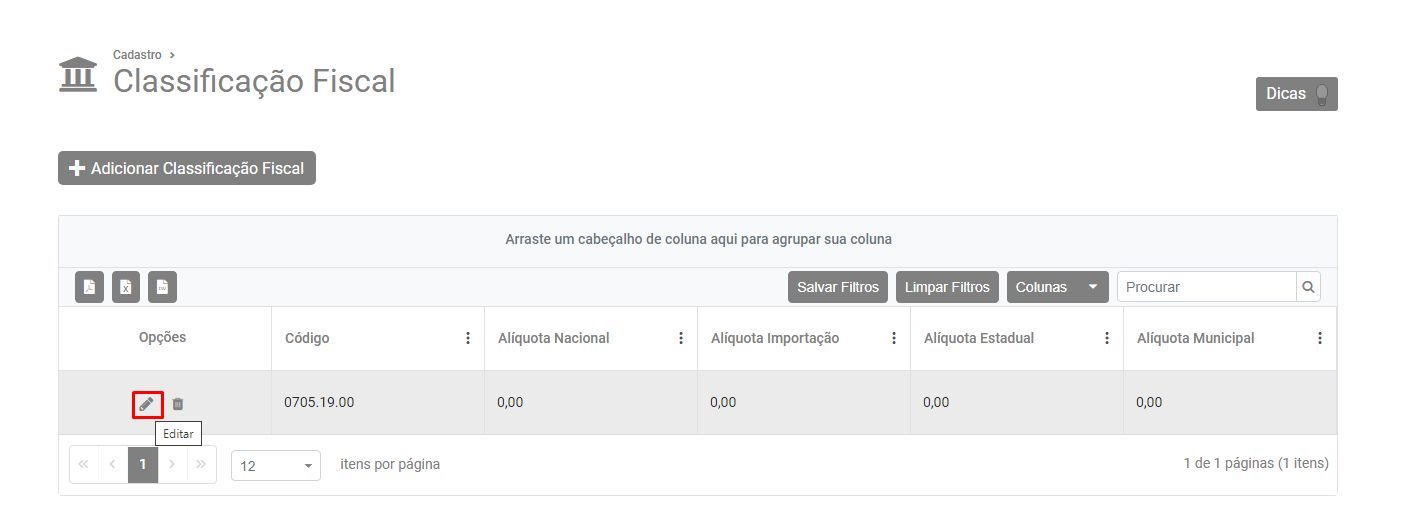Delete row 0705.19.00 using the trash icon
The width and height of the screenshot is (1428, 516).
[x=178, y=404]
